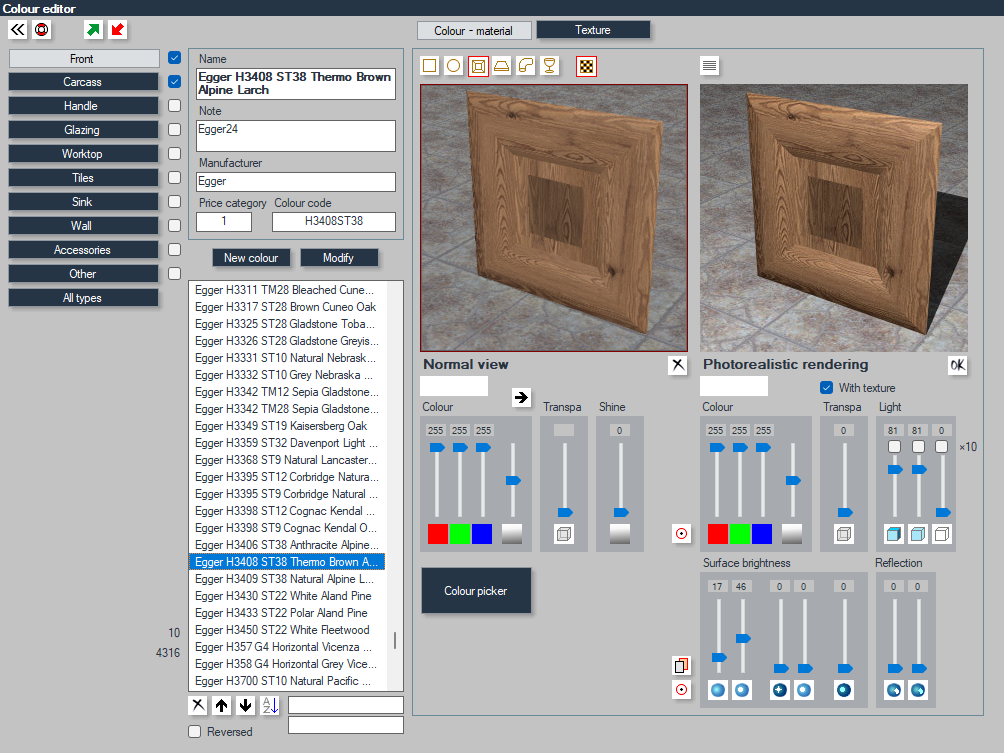Select the Front type button

coord(84,58)
